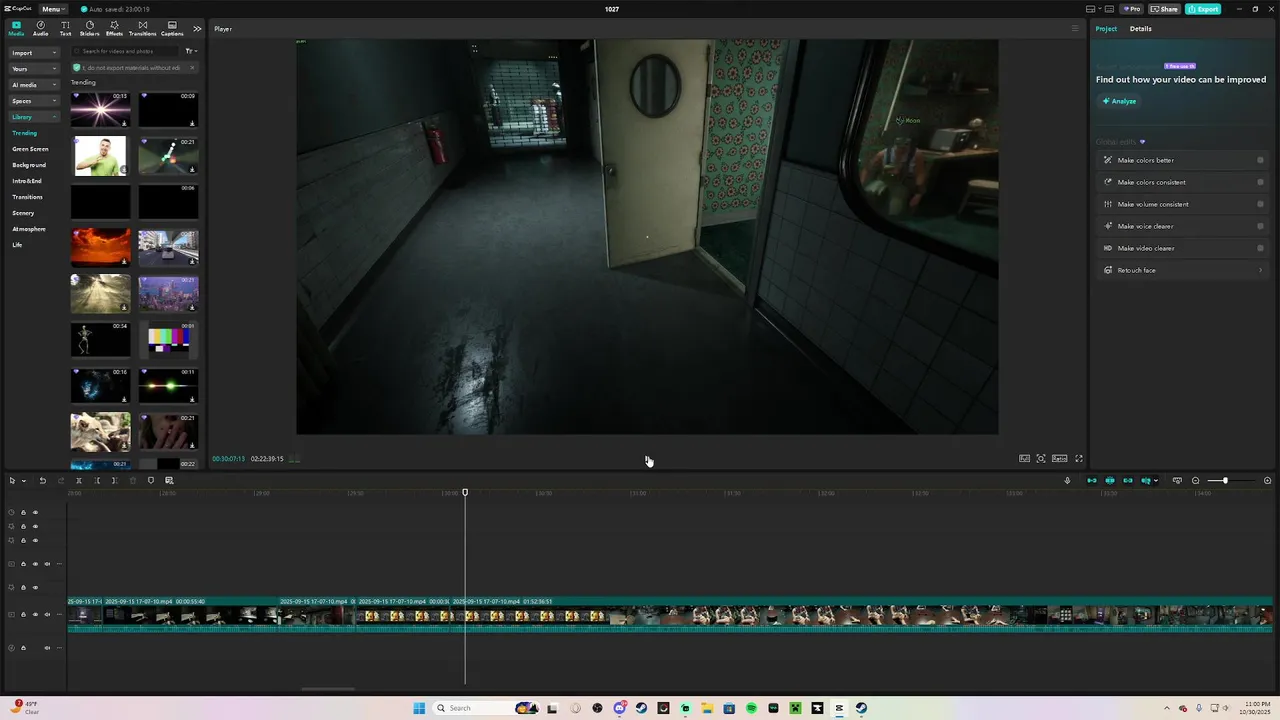The image size is (1280, 720).
Task: Switch to the Text tab
Action: 65,28
